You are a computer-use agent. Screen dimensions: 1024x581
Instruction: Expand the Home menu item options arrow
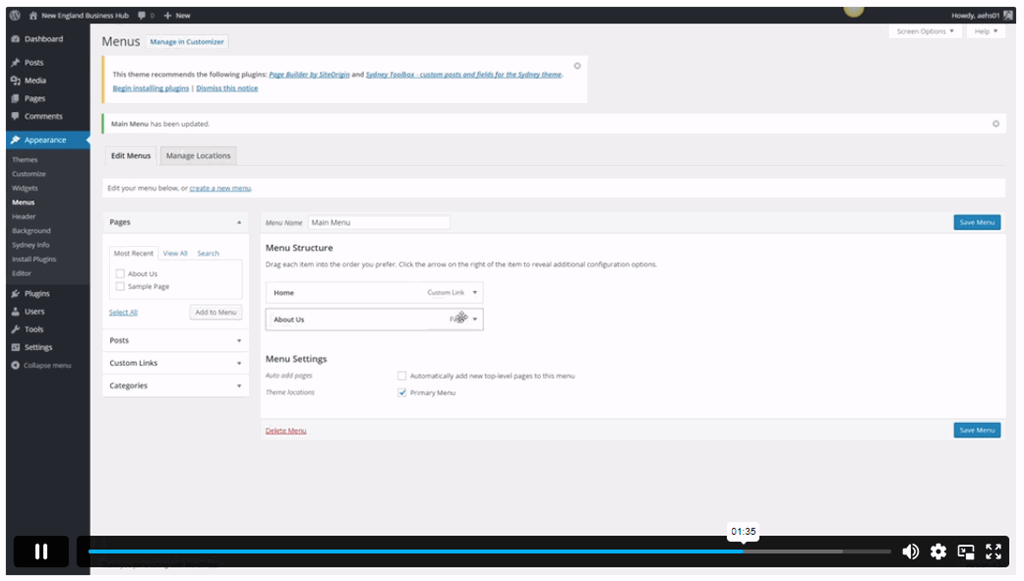(475, 292)
